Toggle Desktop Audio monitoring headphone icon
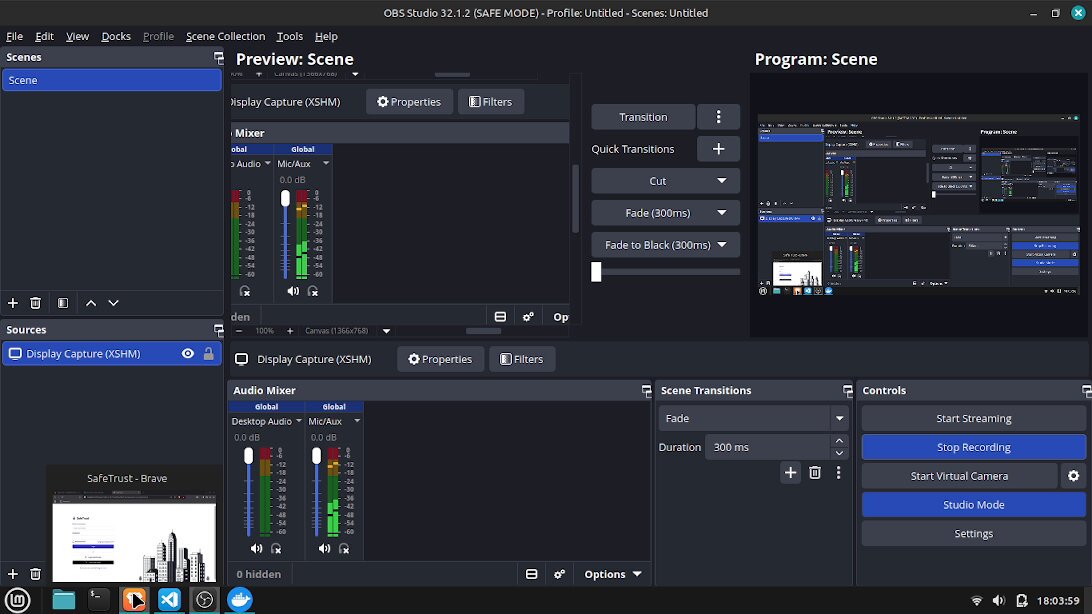1092x614 pixels. tap(276, 549)
